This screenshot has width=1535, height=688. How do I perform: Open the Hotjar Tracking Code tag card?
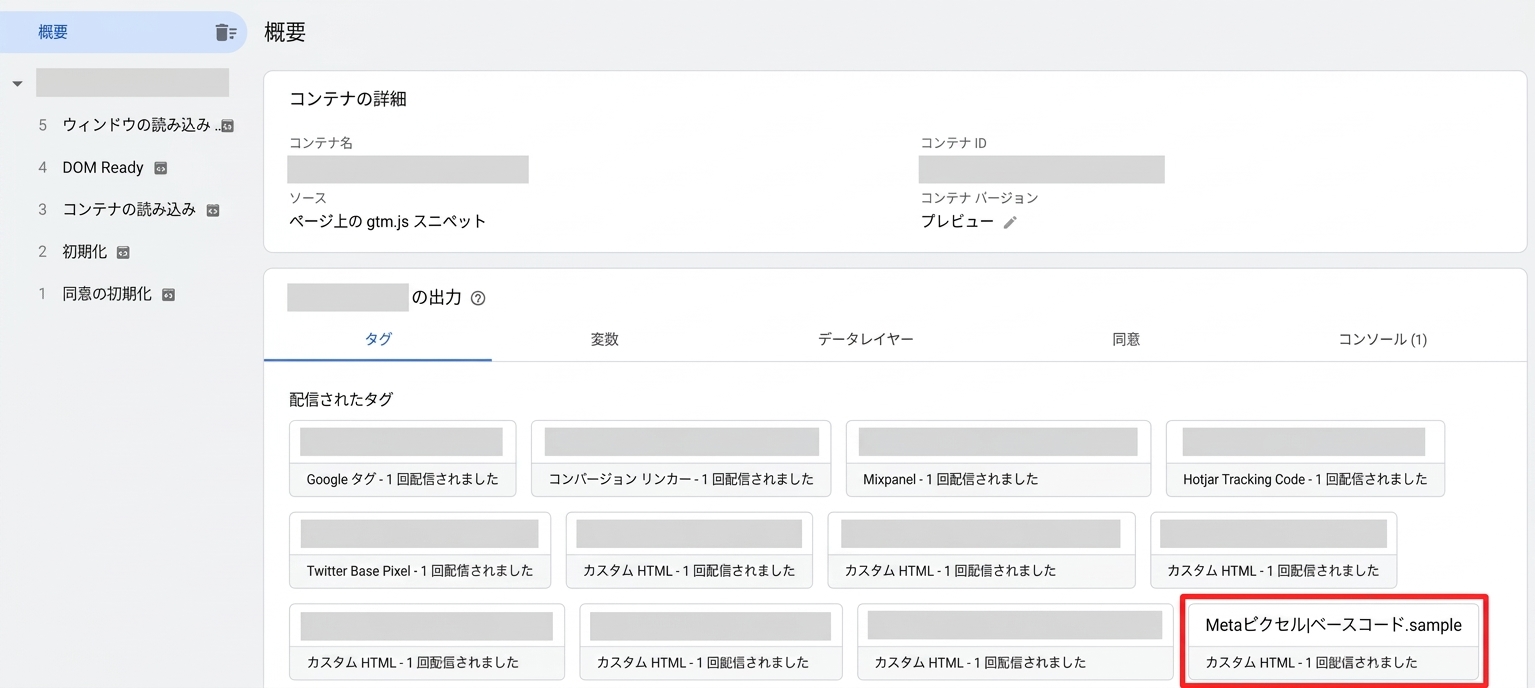click(x=1305, y=458)
